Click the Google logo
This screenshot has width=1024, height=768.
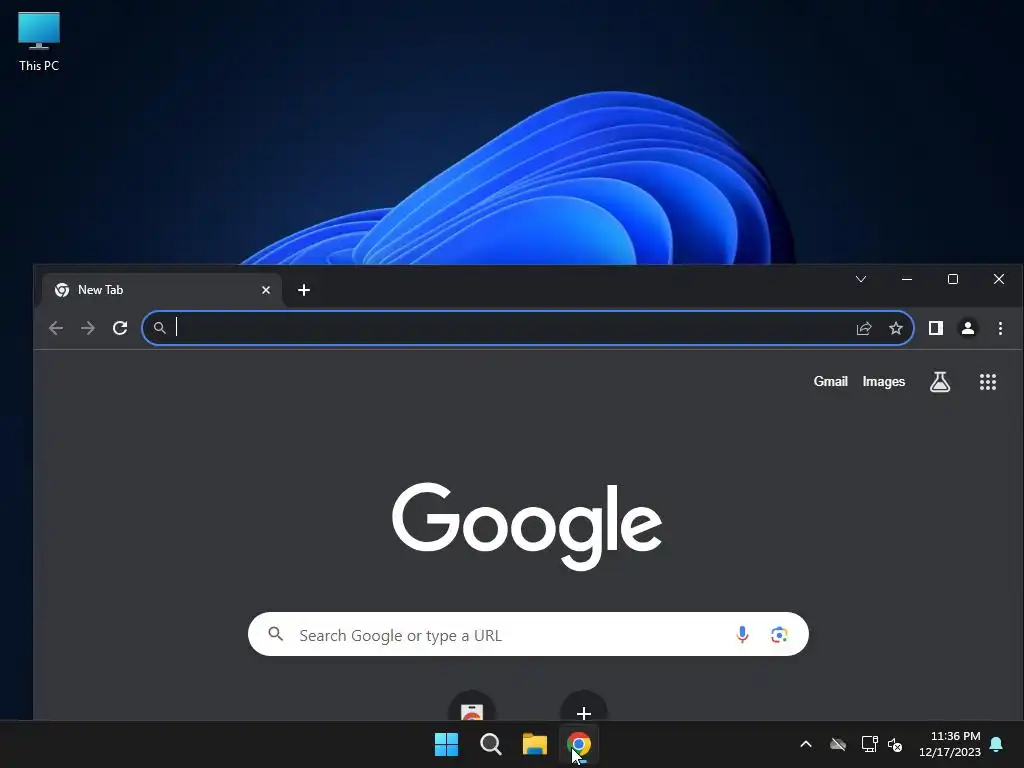[527, 526]
